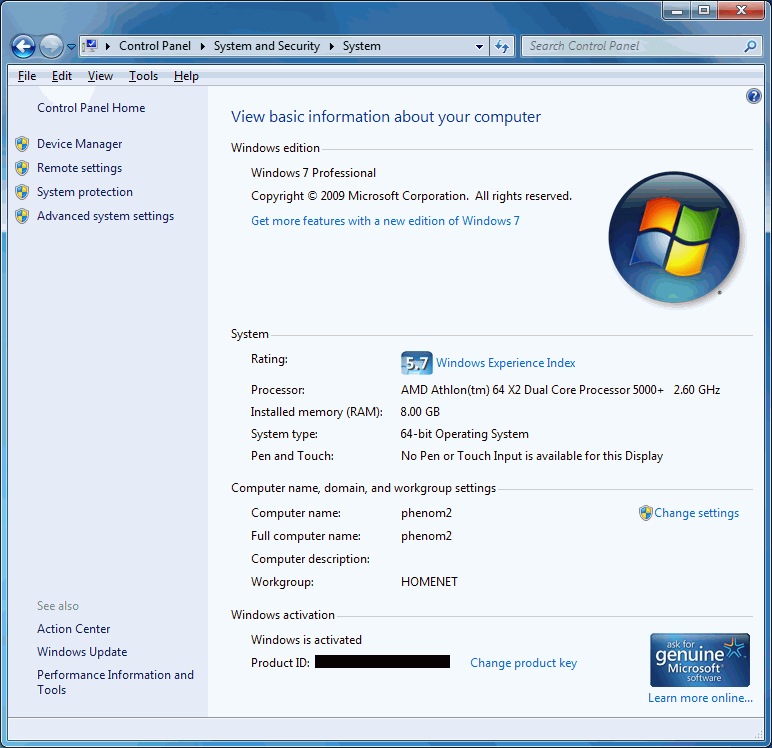Screen dimensions: 772x748
Task: Click the Back navigation arrow
Action: pyautogui.click(x=23, y=47)
